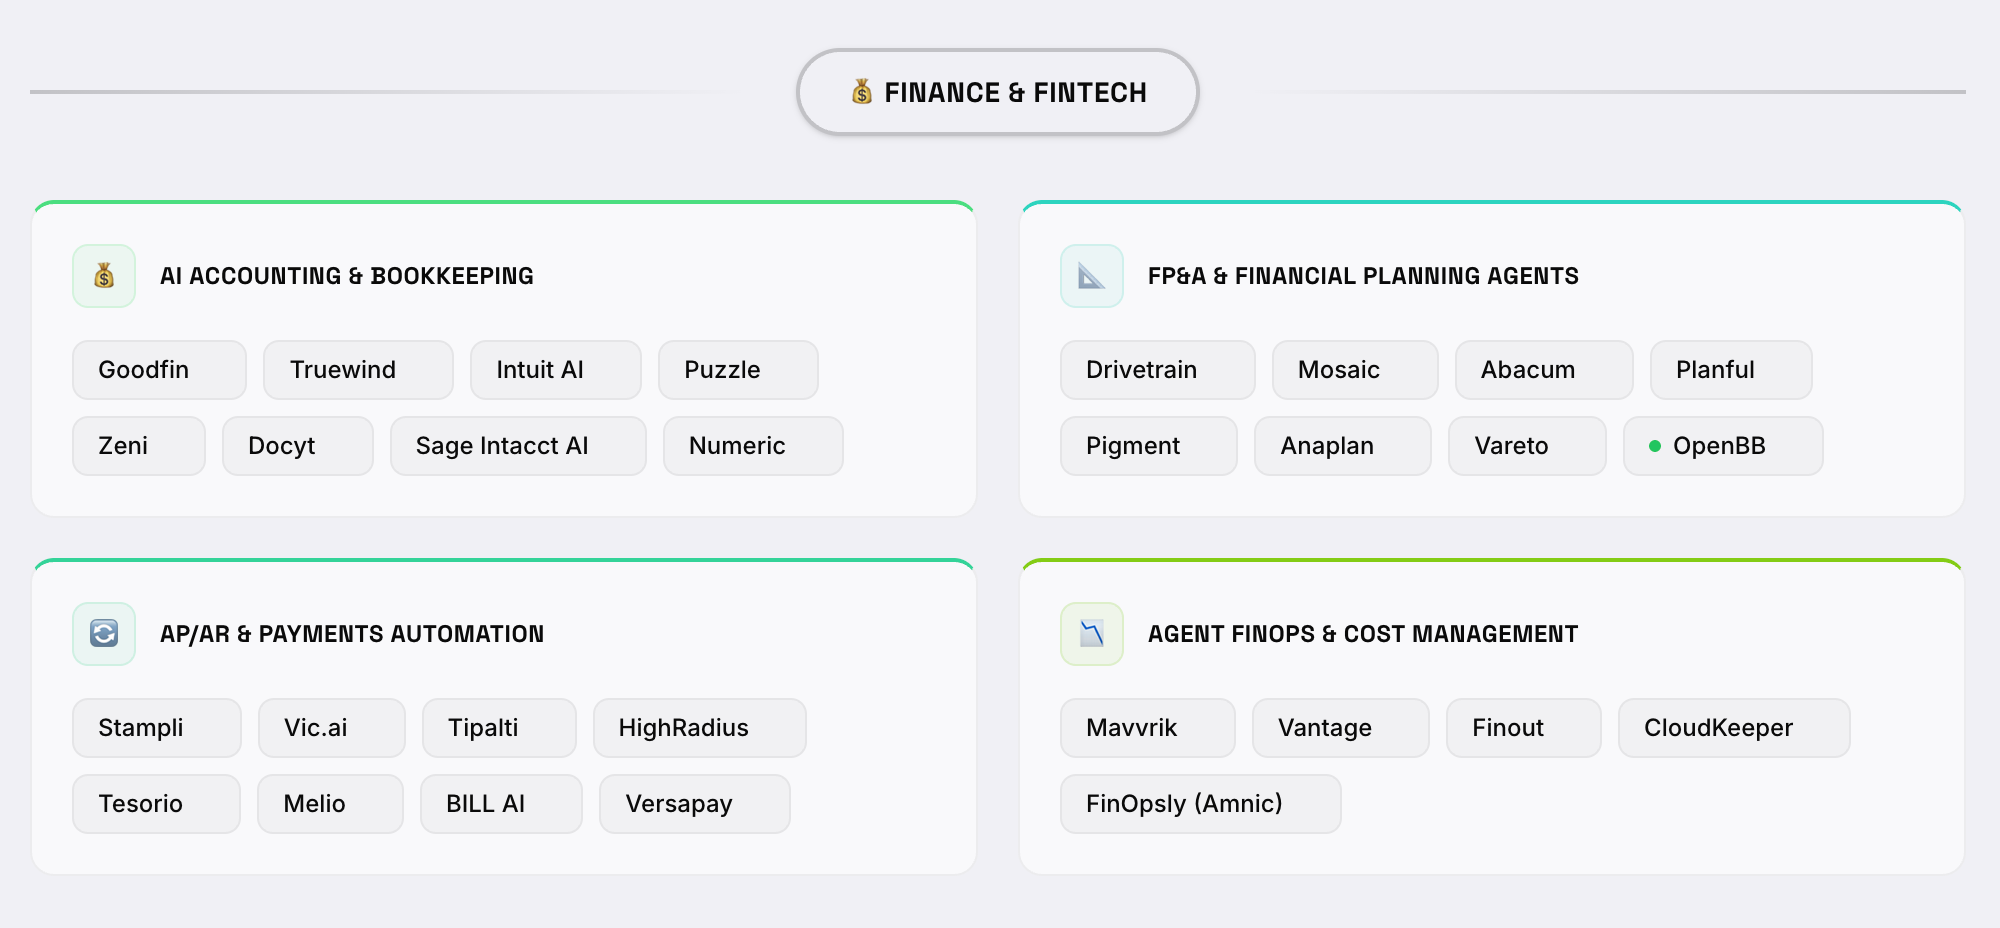Screen dimensions: 2000x928
Task: Click the triangle ruler icon for FP&A agents
Action: coord(1092,276)
